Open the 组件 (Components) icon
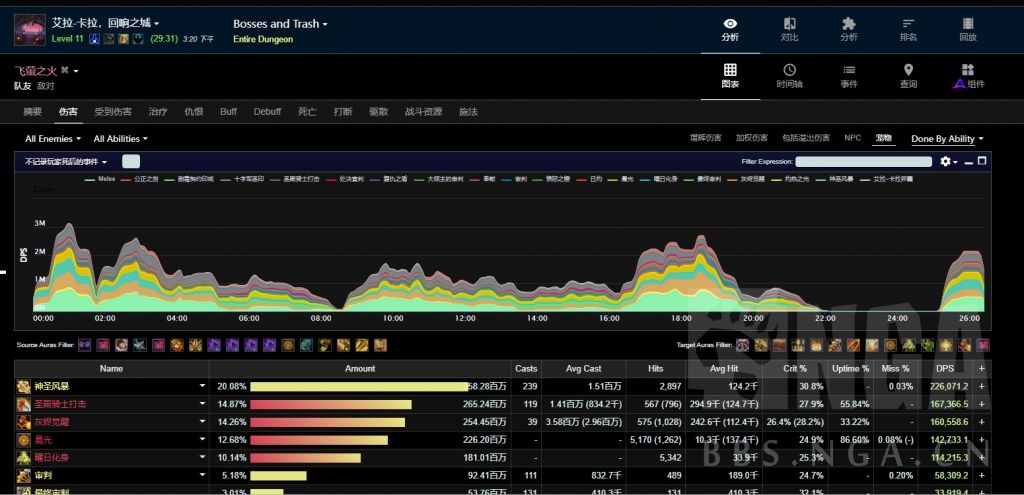 967,70
